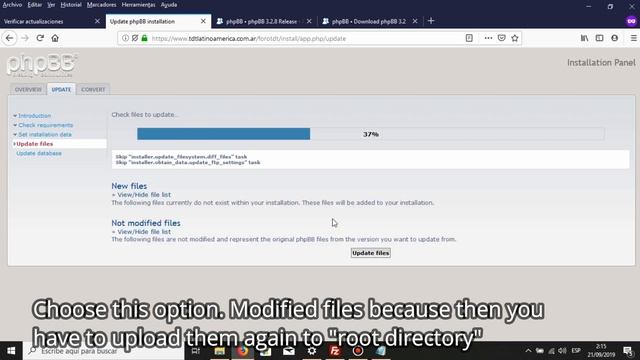The width and height of the screenshot is (640, 360).
Task: Open FileZilla from the taskbar
Action: [335, 351]
